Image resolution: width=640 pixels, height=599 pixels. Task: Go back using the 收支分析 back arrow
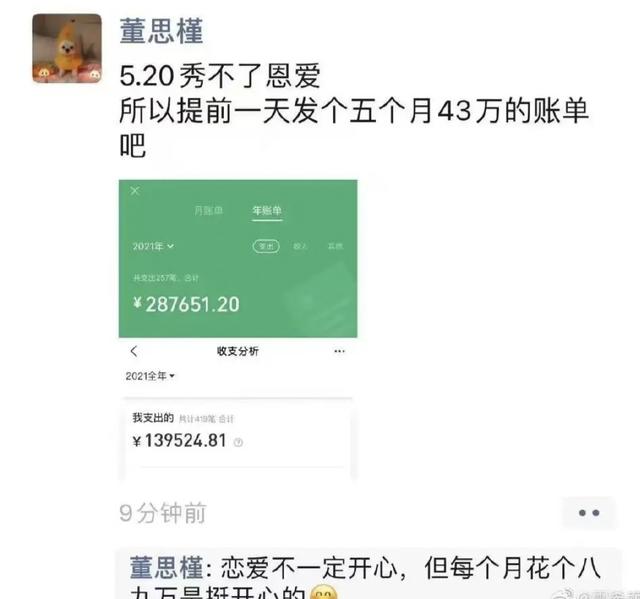134,351
